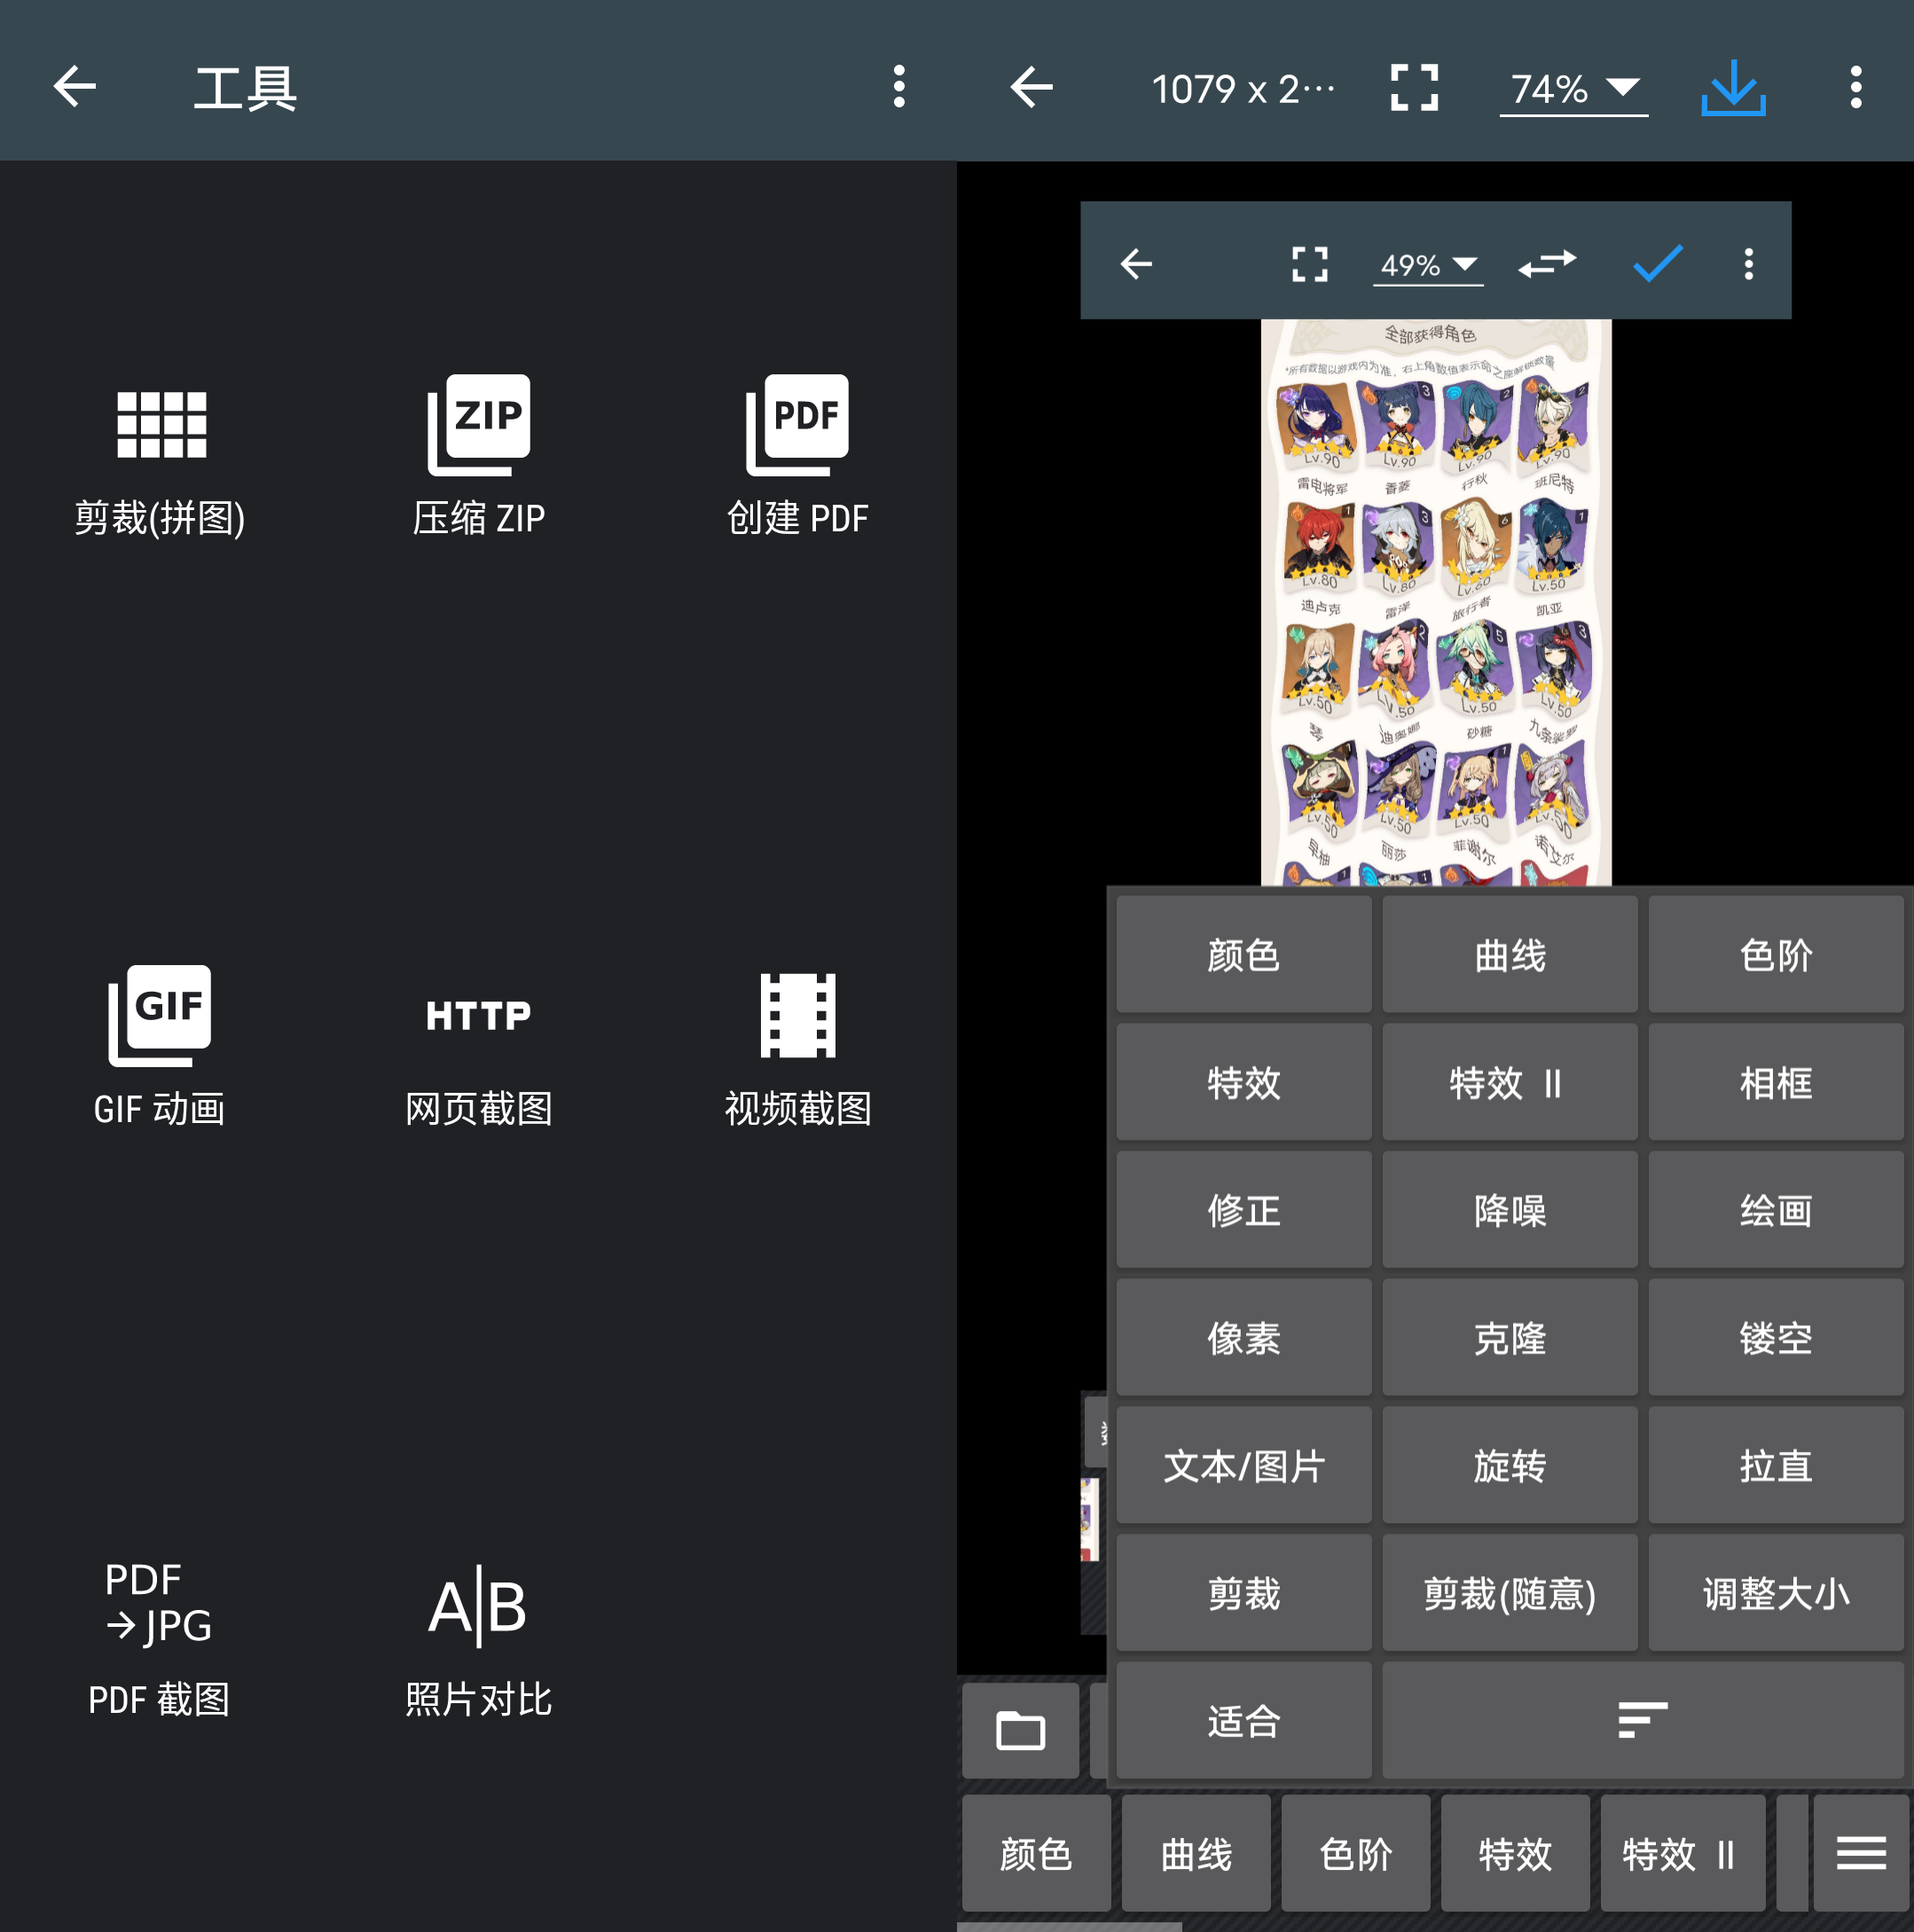The width and height of the screenshot is (1914, 1932).
Task: Select the 剪裁(随意) tool
Action: (1510, 1593)
